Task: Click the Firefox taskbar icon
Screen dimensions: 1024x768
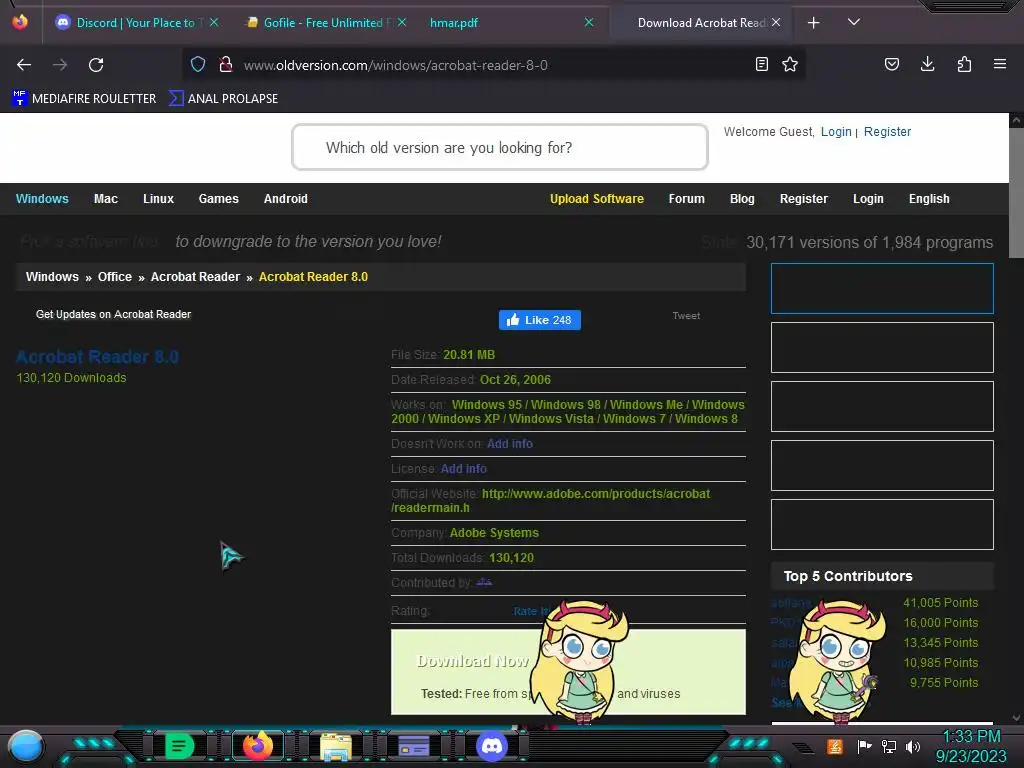Action: coord(257,746)
